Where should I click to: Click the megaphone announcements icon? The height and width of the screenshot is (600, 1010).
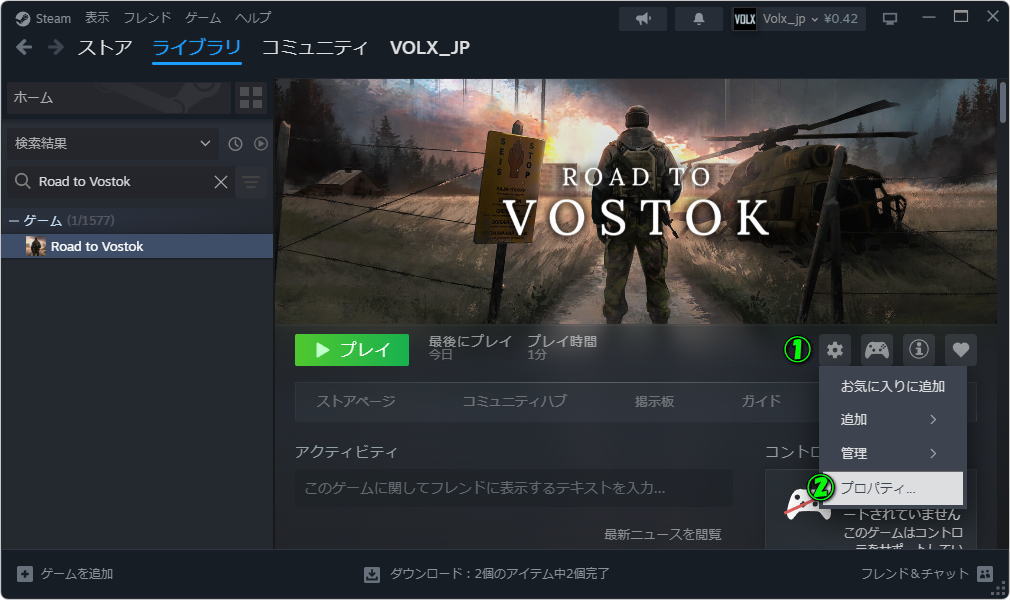click(x=643, y=19)
